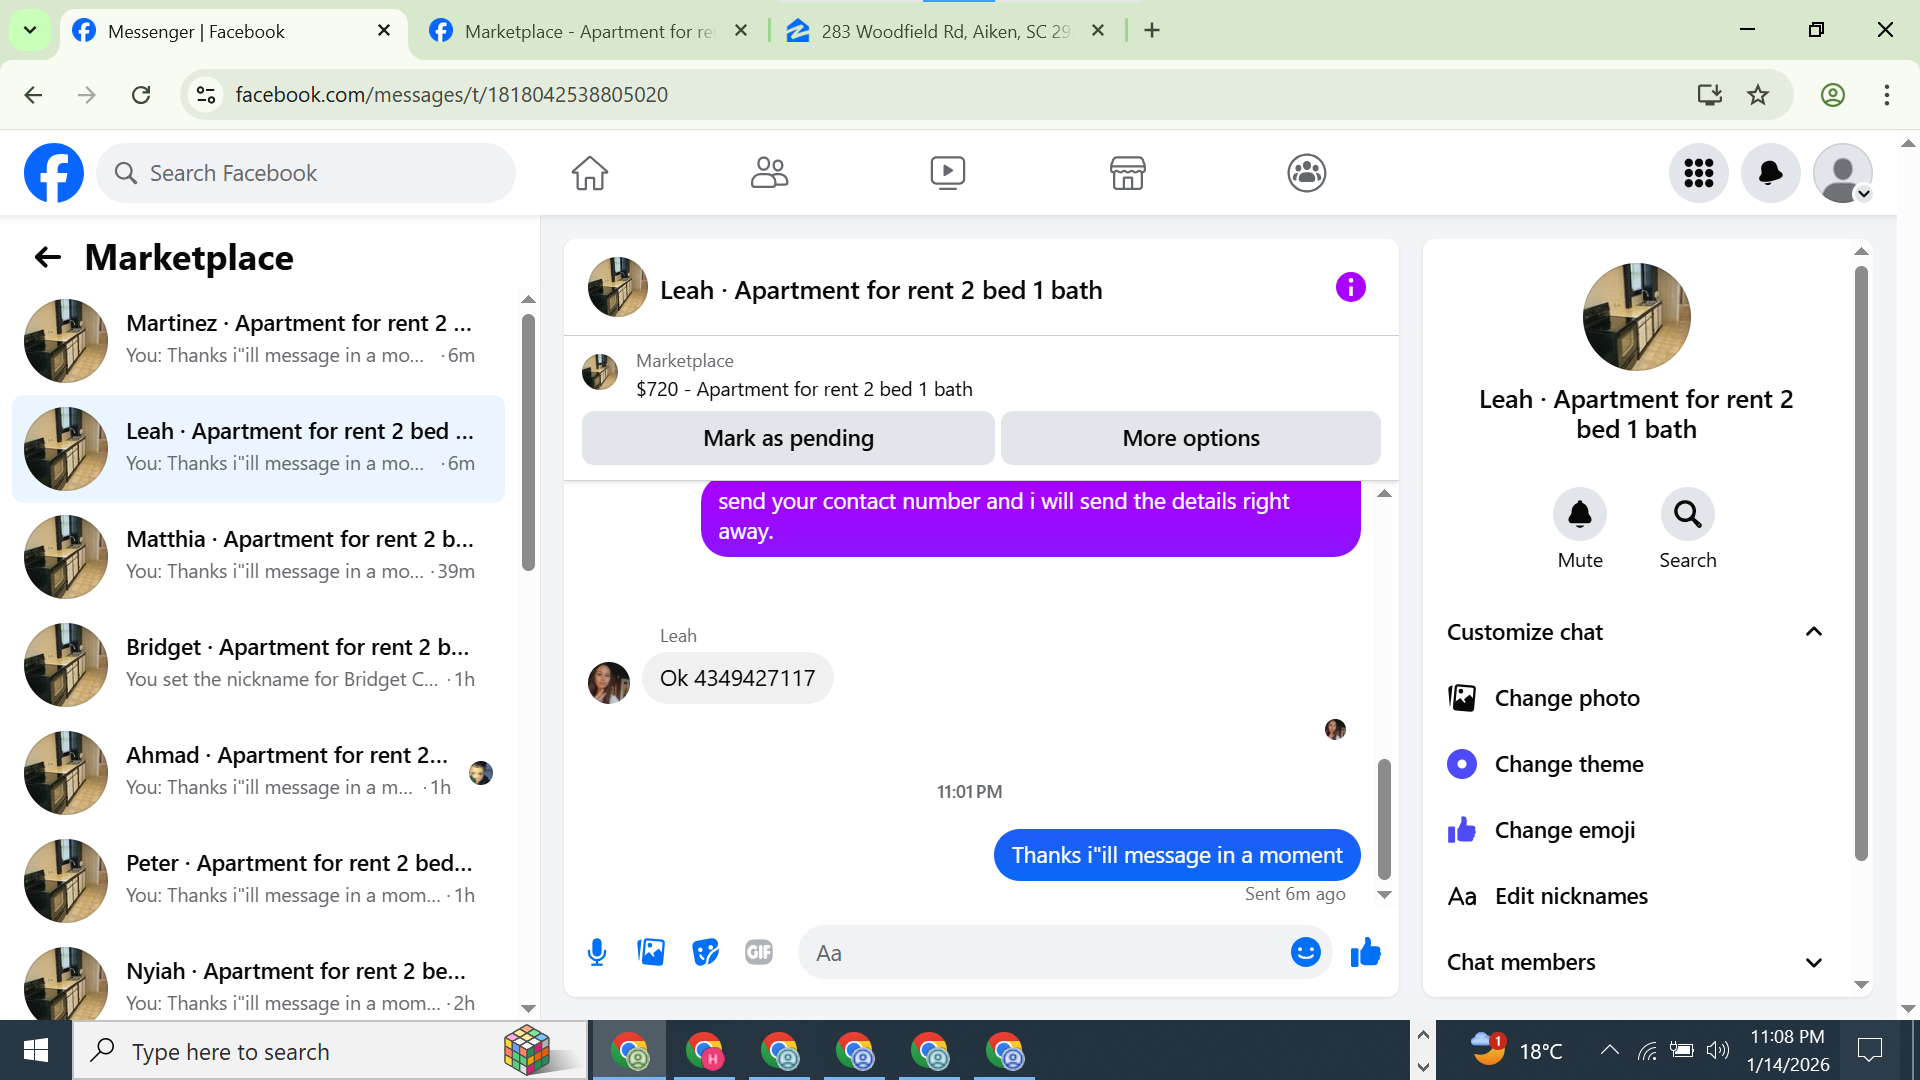Image resolution: width=1920 pixels, height=1080 pixels.
Task: Mute this conversation's notifications
Action: coord(1579,515)
